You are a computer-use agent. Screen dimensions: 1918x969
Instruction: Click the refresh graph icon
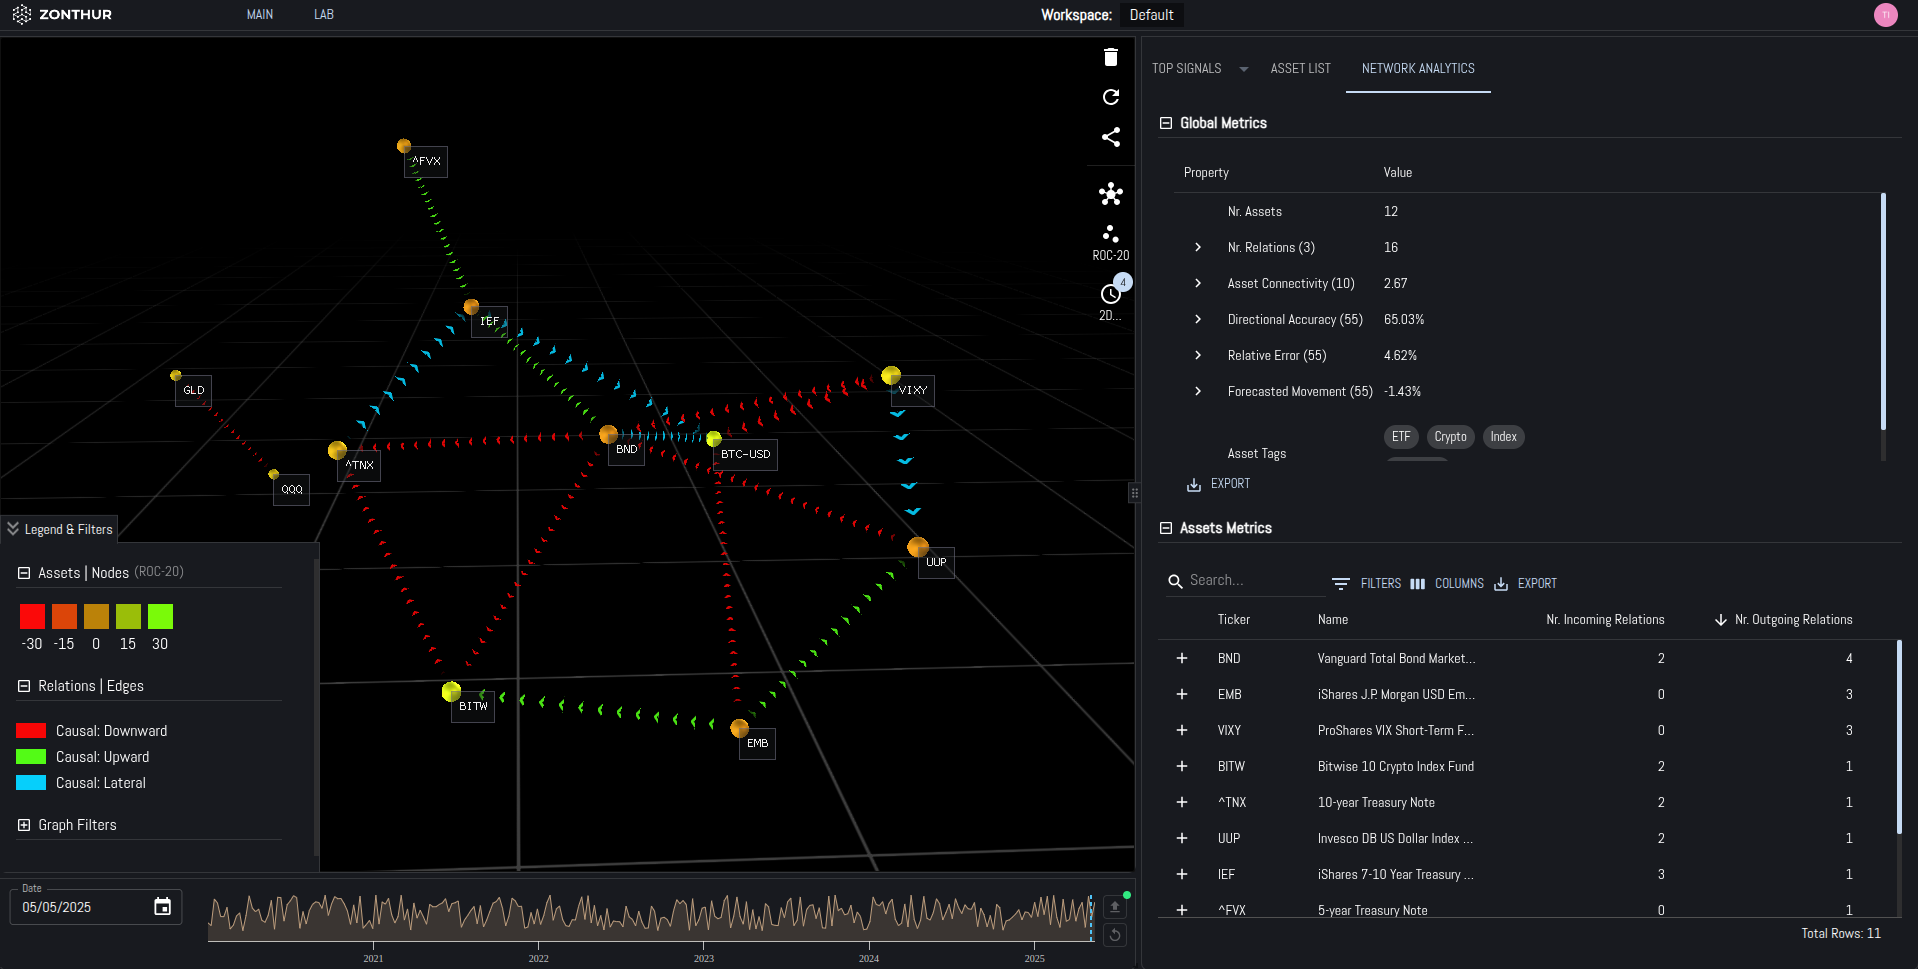tap(1110, 97)
